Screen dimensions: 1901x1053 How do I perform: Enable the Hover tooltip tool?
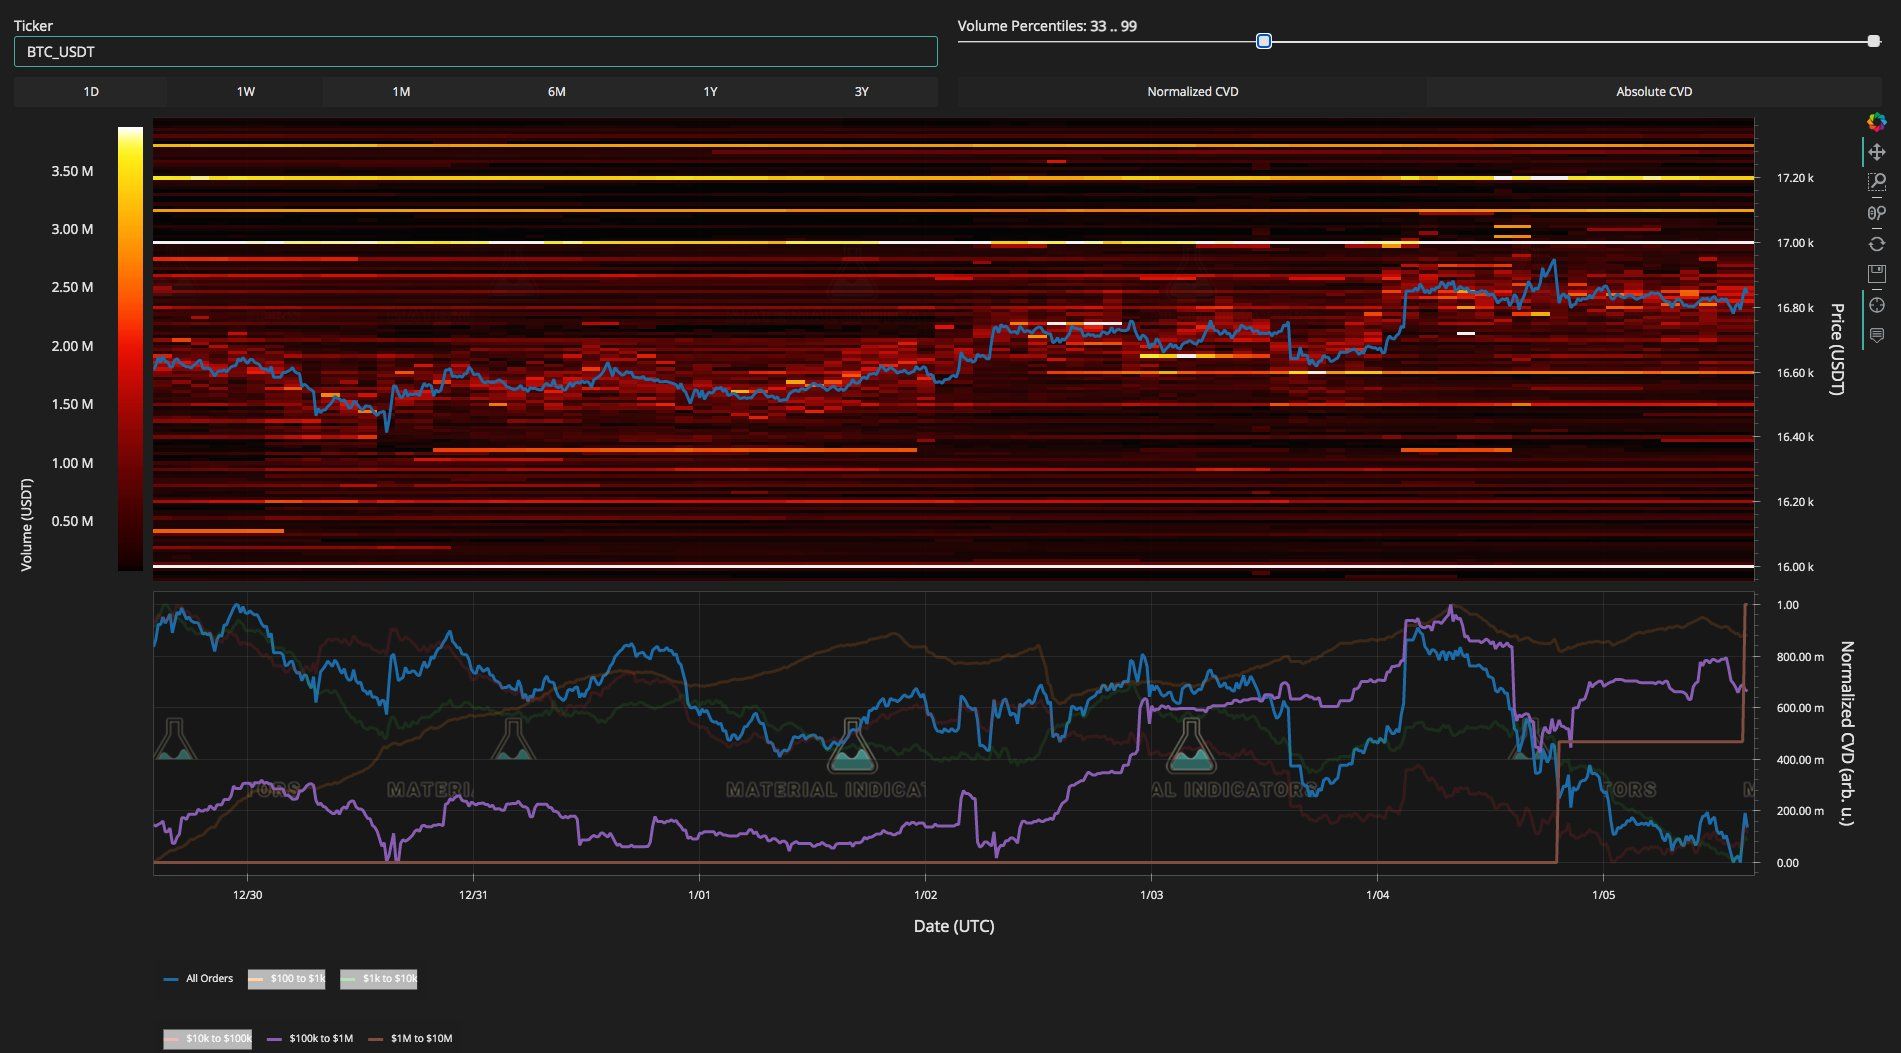tap(1877, 335)
